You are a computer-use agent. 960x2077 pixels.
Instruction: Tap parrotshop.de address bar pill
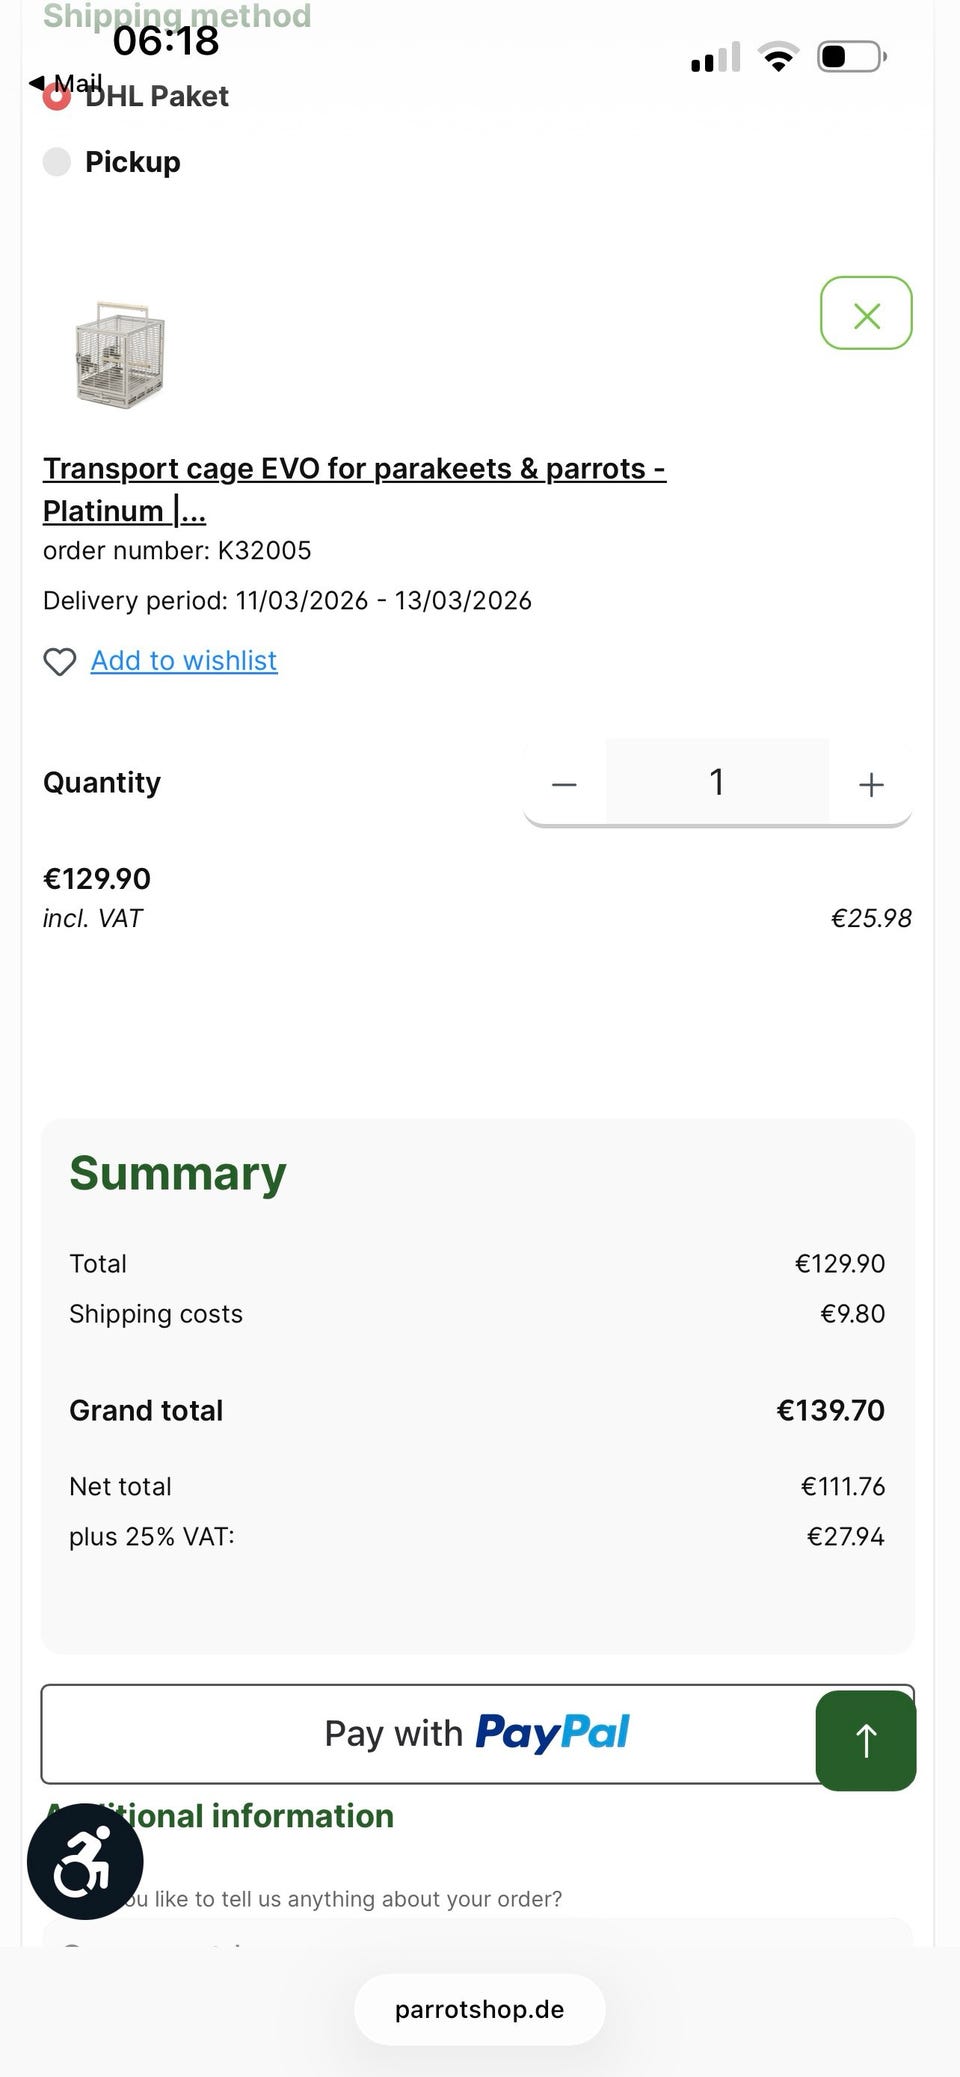[x=479, y=2010]
